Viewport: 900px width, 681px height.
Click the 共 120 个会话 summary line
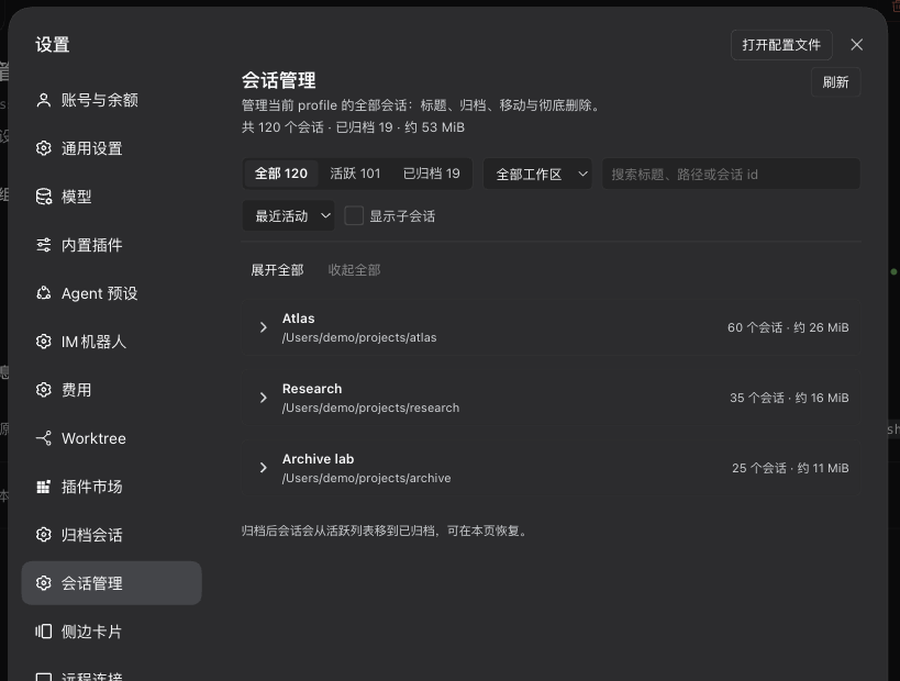(x=353, y=127)
